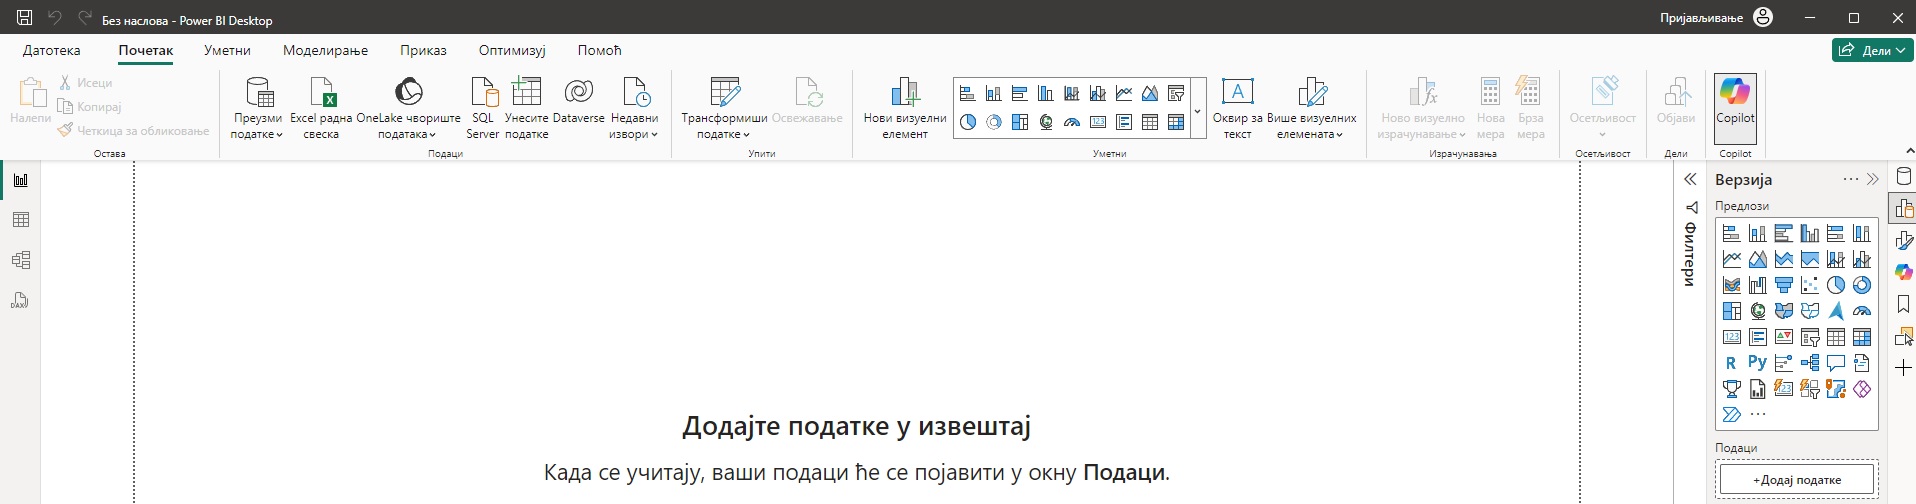Switch to table view in left sidebar
The image size is (1916, 504).
tap(21, 220)
